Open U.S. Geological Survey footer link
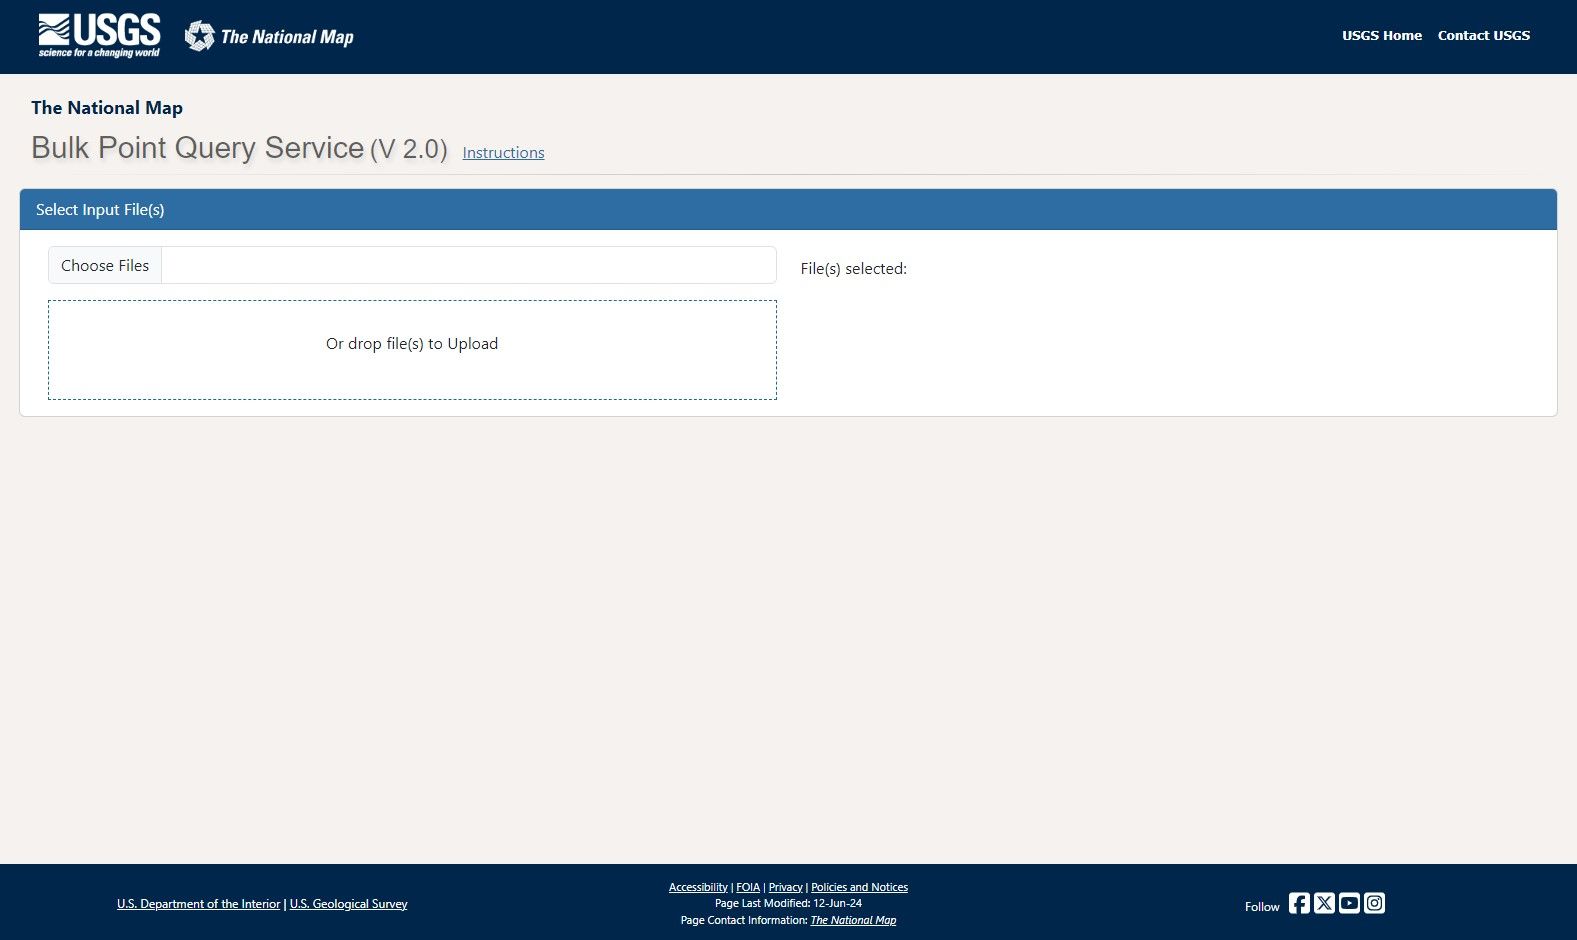Screen dimensions: 1577x940 click(349, 904)
